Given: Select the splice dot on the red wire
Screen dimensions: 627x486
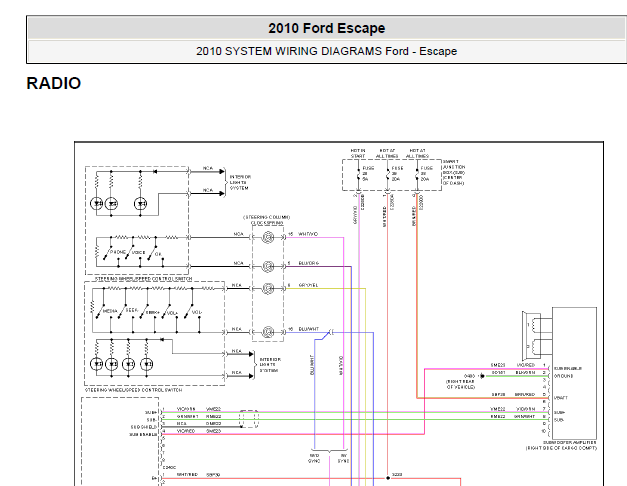Looking at the screenshot, I should (x=387, y=478).
